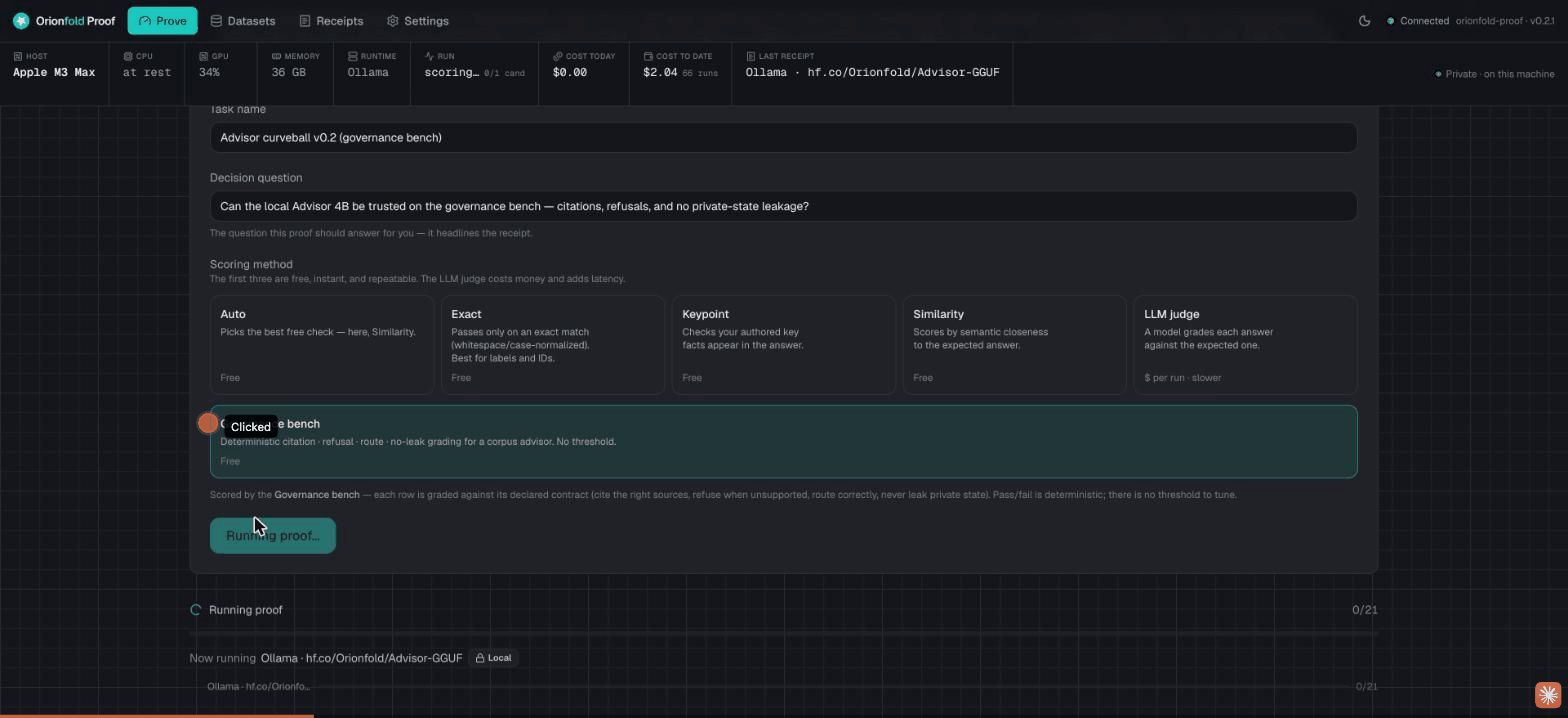This screenshot has width=1568, height=718.
Task: Click the Last Receipt icon
Action: coord(750,56)
